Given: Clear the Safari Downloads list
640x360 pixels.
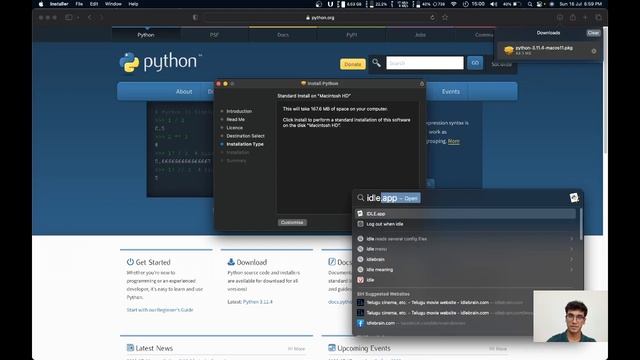Looking at the screenshot, I should point(593,33).
